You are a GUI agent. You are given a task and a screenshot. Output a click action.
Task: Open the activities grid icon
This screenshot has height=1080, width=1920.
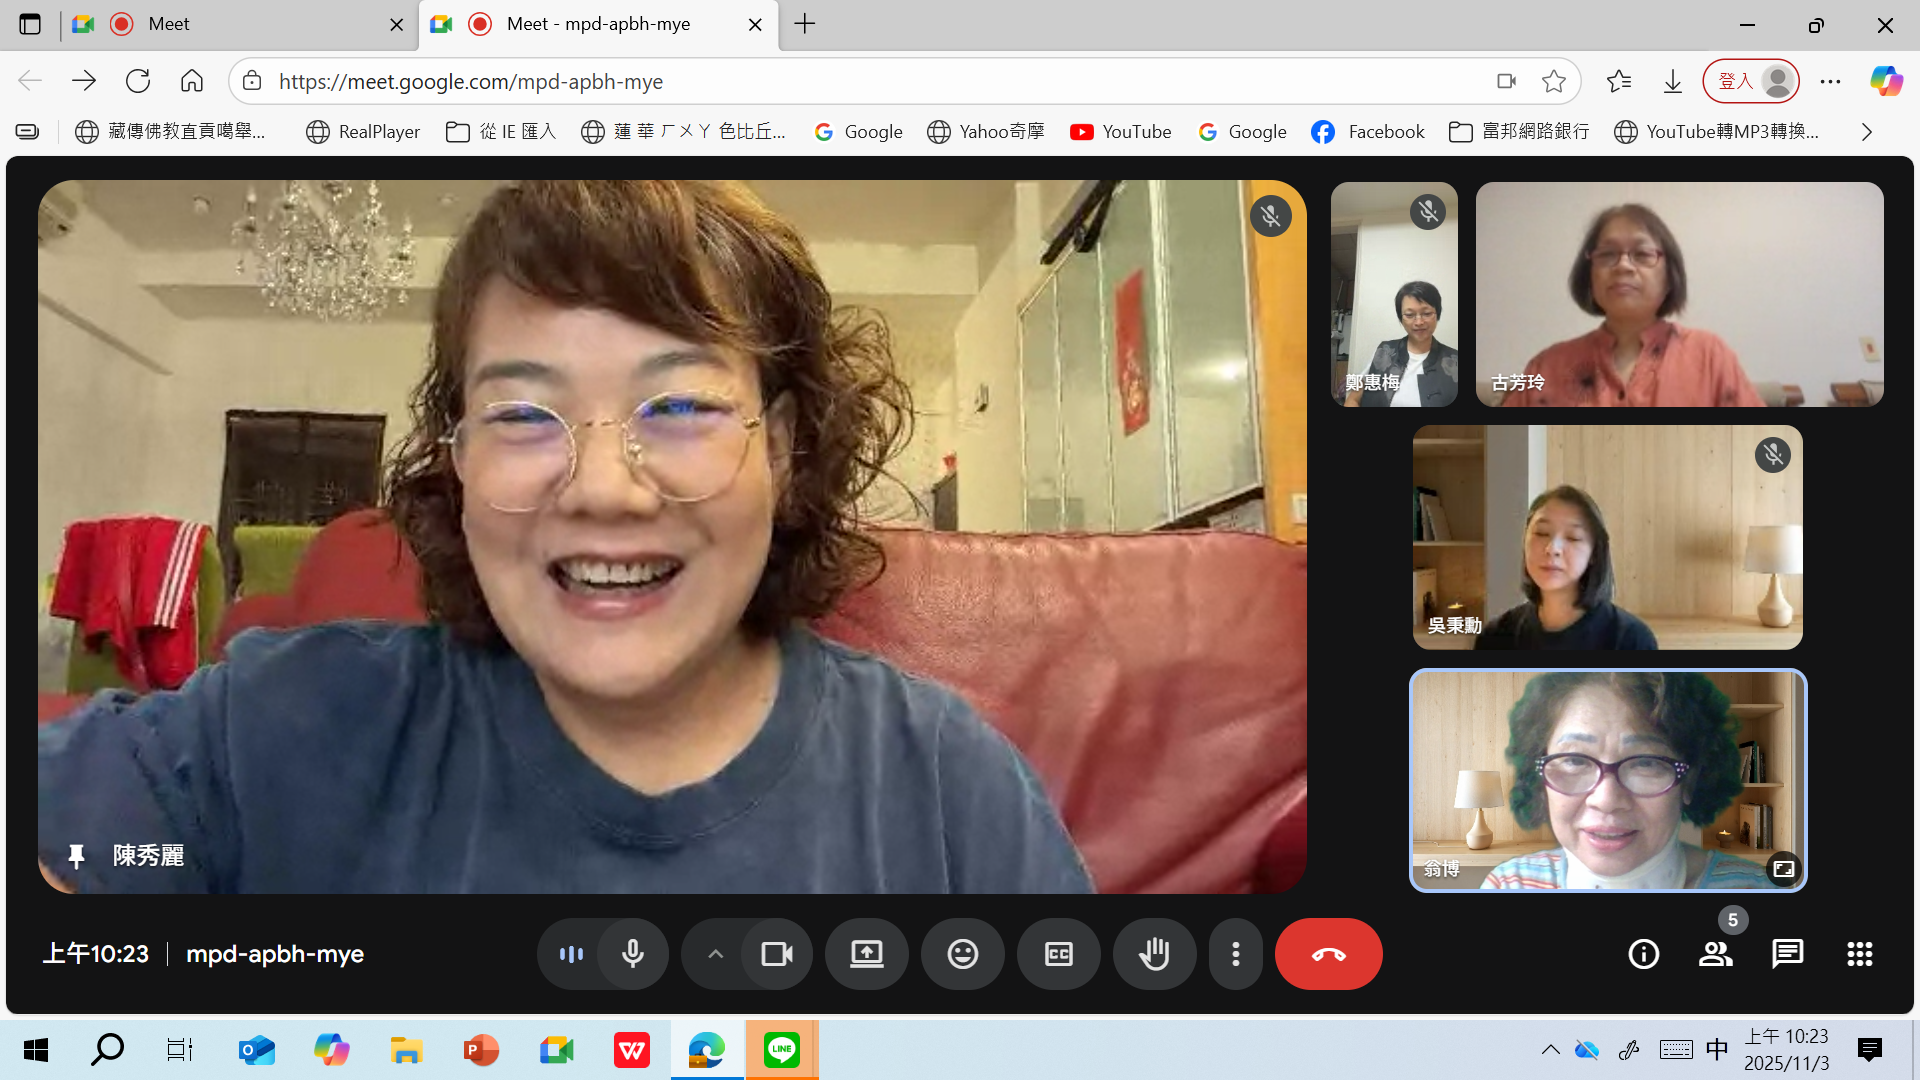(x=1859, y=954)
